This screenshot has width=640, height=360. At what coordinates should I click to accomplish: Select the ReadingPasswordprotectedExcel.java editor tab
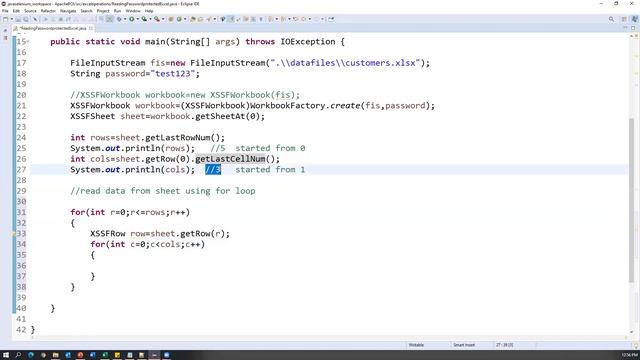[52, 28]
